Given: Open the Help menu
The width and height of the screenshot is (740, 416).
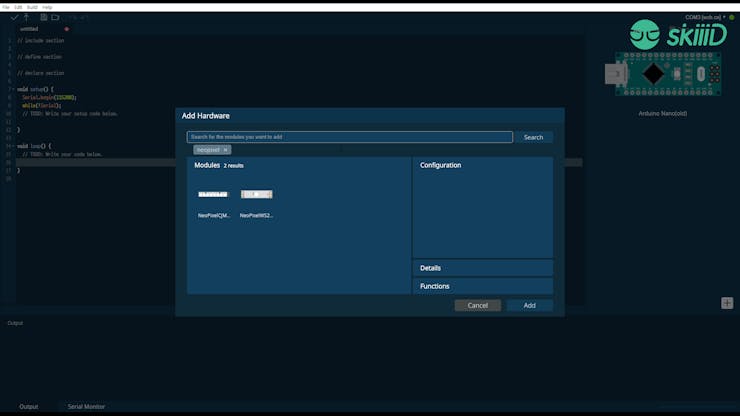Looking at the screenshot, I should (x=47, y=8).
